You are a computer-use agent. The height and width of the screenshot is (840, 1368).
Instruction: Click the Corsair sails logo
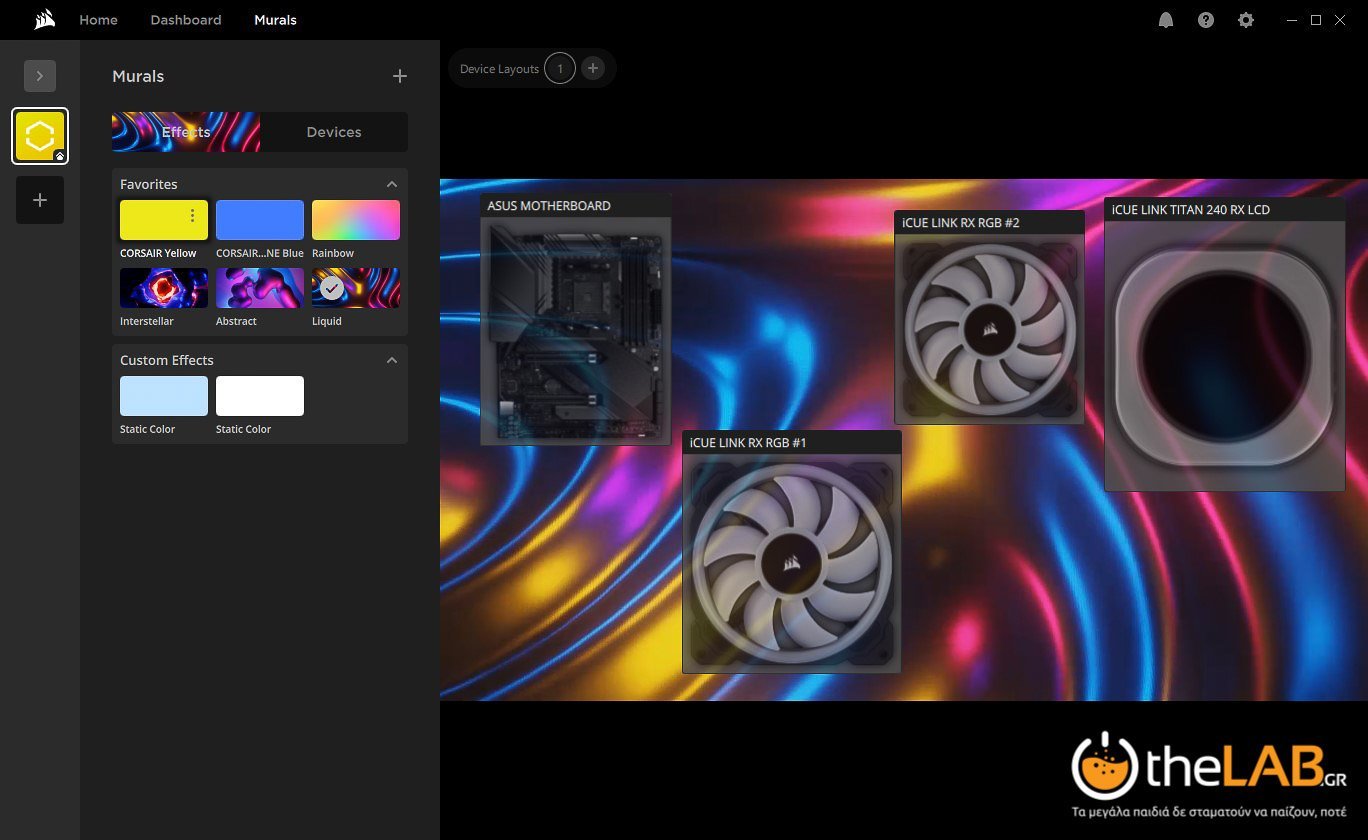pos(44,20)
